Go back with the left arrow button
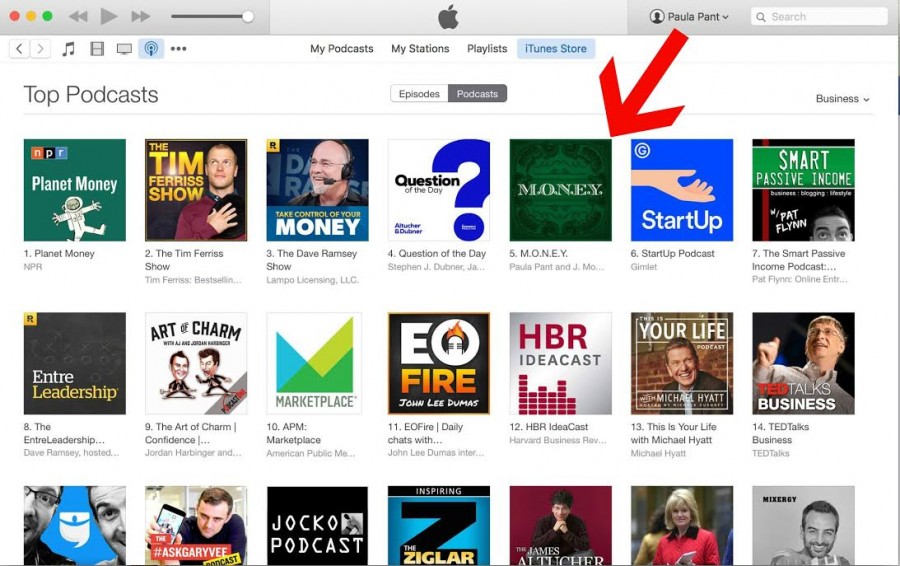 pyautogui.click(x=19, y=49)
